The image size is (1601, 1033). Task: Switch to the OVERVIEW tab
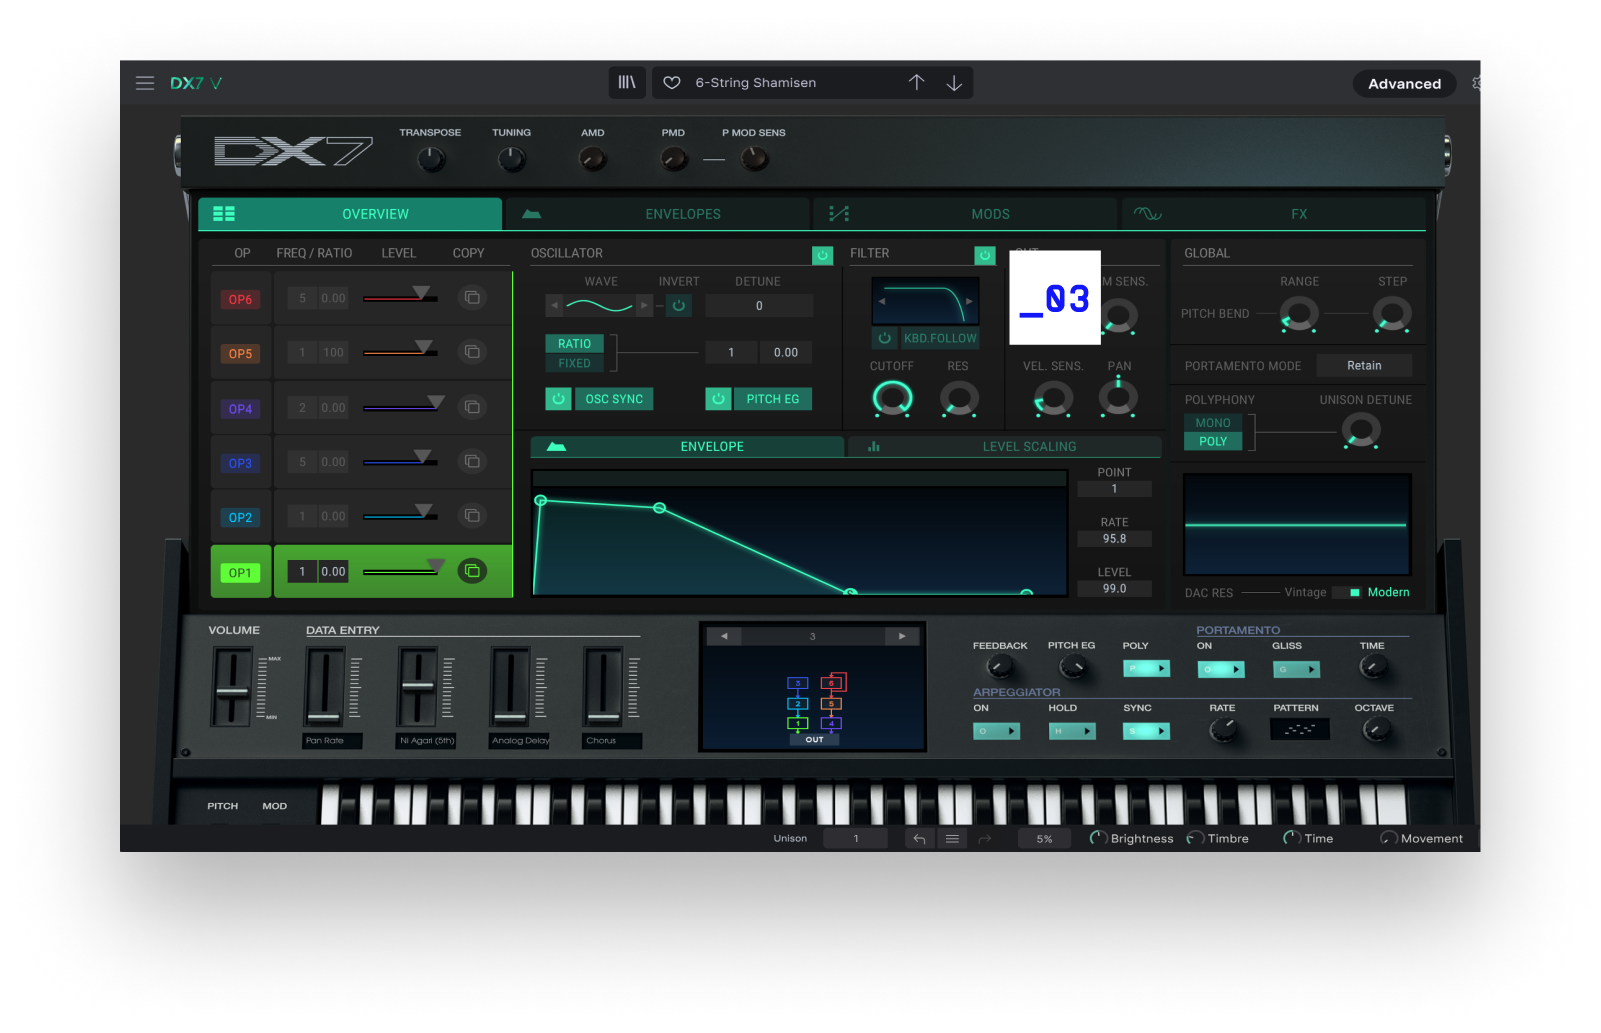coord(350,214)
